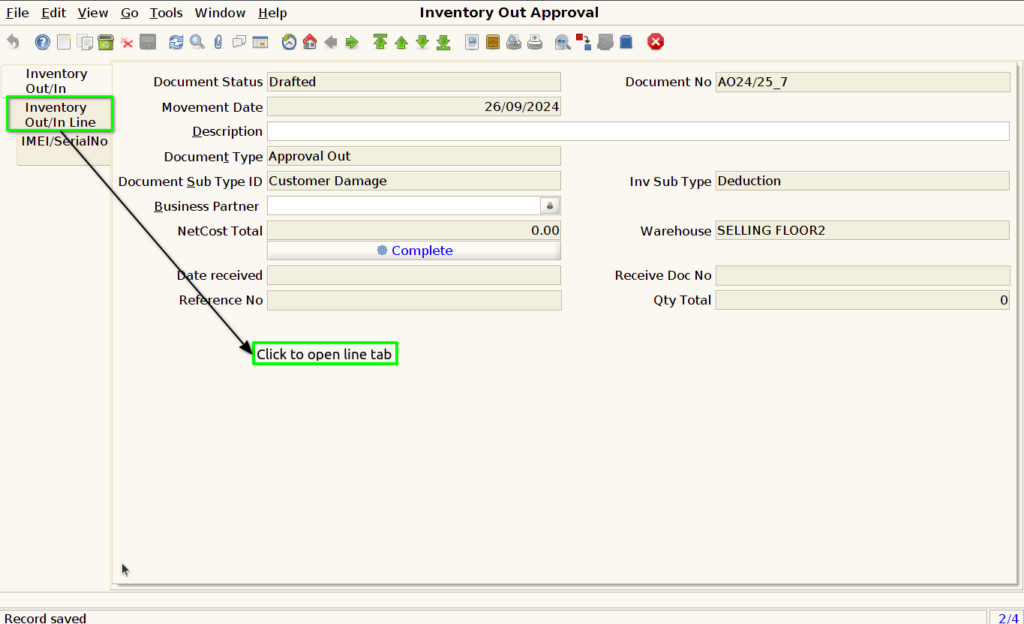Screen dimensions: 1024x624
Task: Go to next record with the down arrow
Action: coord(423,42)
